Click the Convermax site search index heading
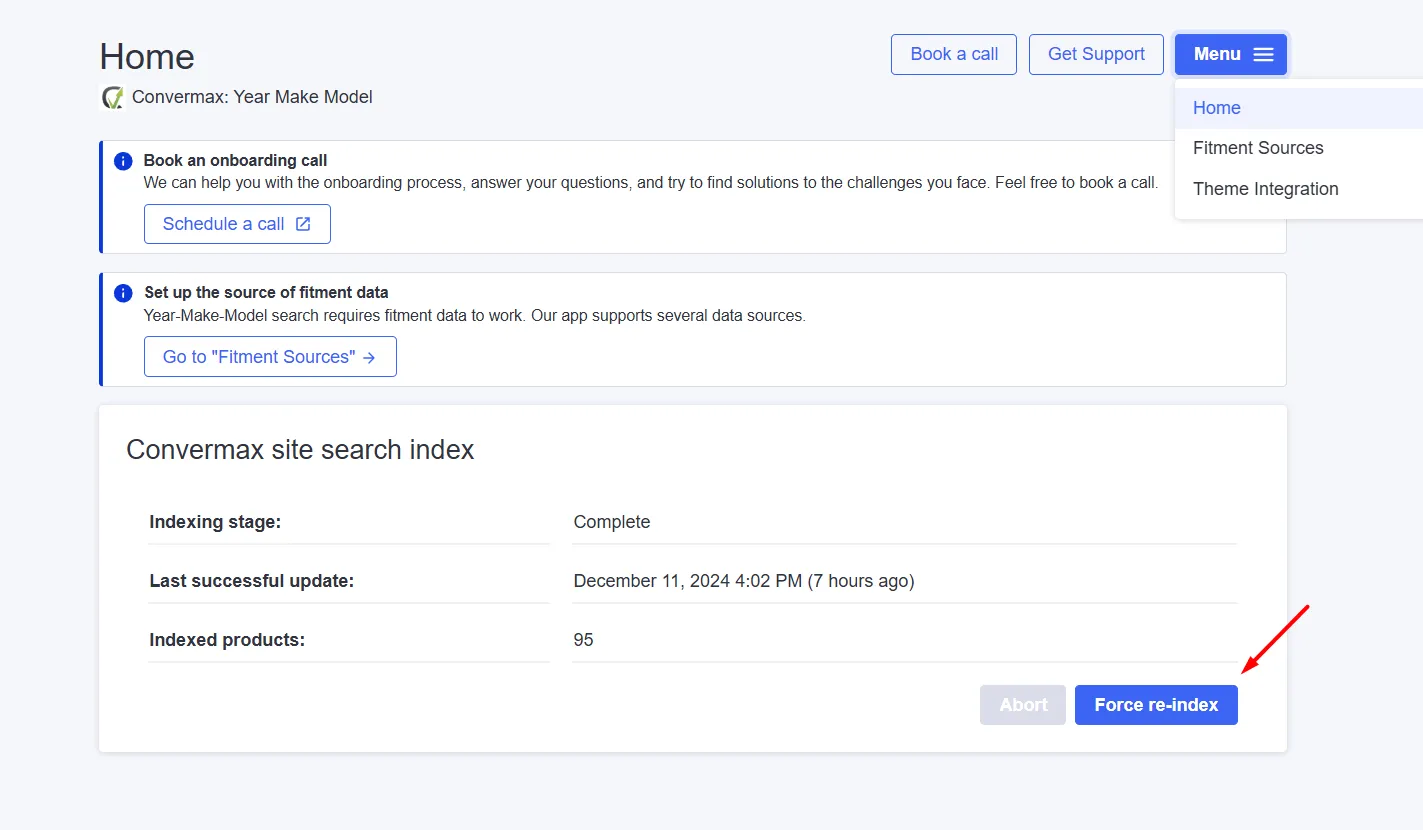This screenshot has height=830, width=1423. [x=300, y=450]
